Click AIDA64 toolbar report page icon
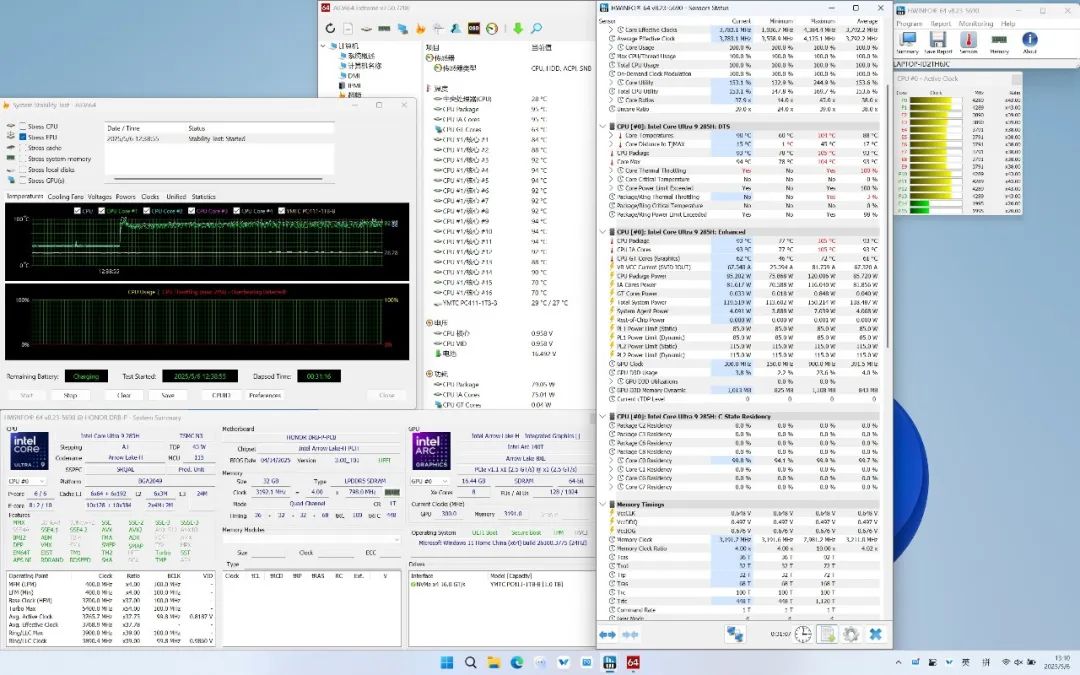1080x675 pixels. point(349,28)
